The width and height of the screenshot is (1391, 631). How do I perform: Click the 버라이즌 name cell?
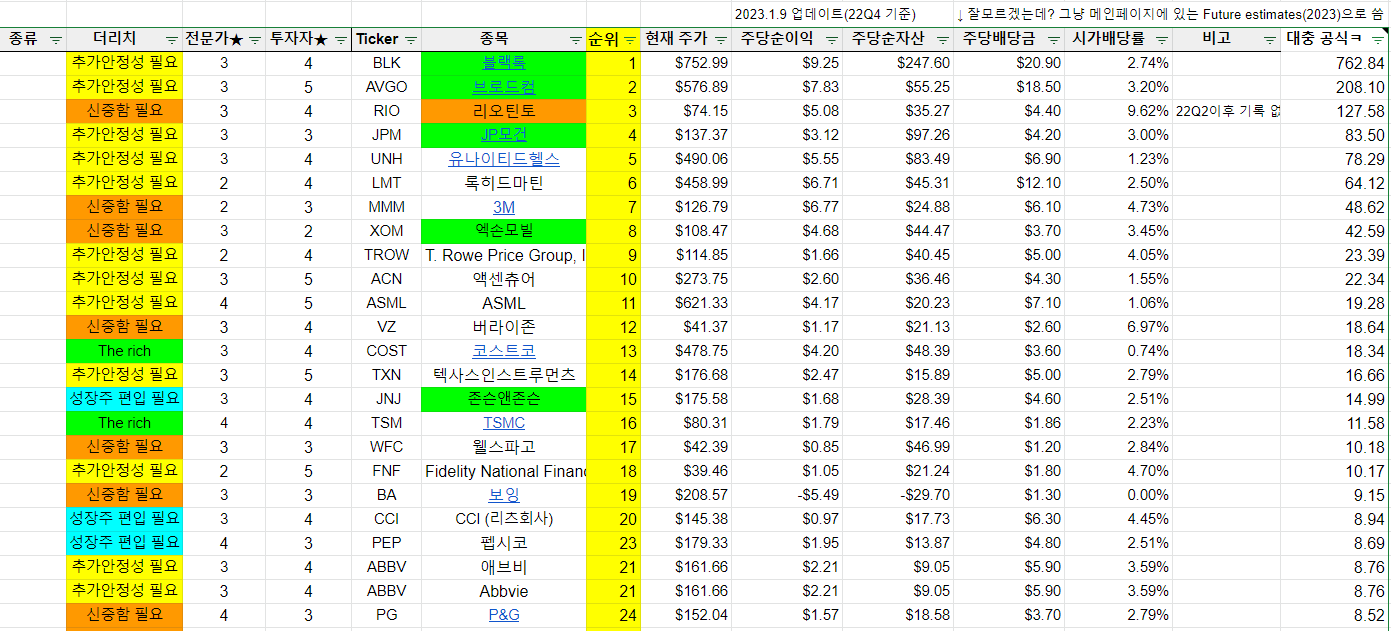pos(503,327)
